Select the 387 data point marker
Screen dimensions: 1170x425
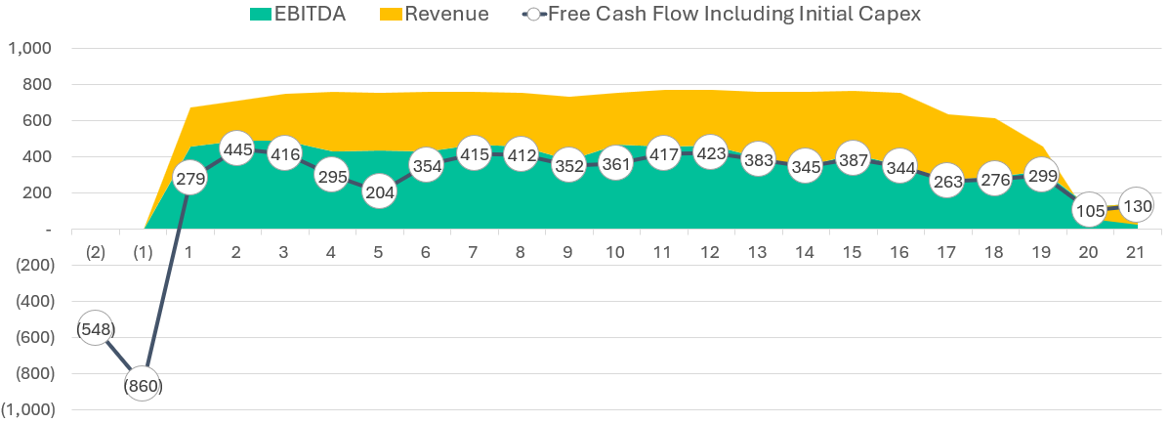851,160
